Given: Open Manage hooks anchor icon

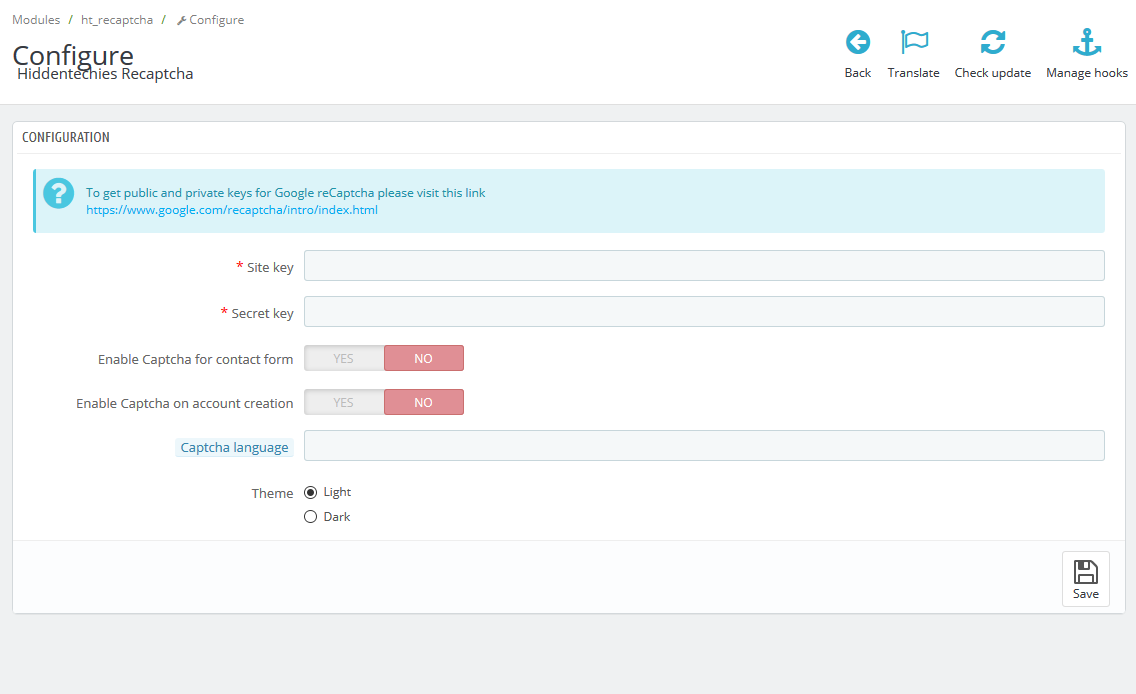Looking at the screenshot, I should (1086, 42).
